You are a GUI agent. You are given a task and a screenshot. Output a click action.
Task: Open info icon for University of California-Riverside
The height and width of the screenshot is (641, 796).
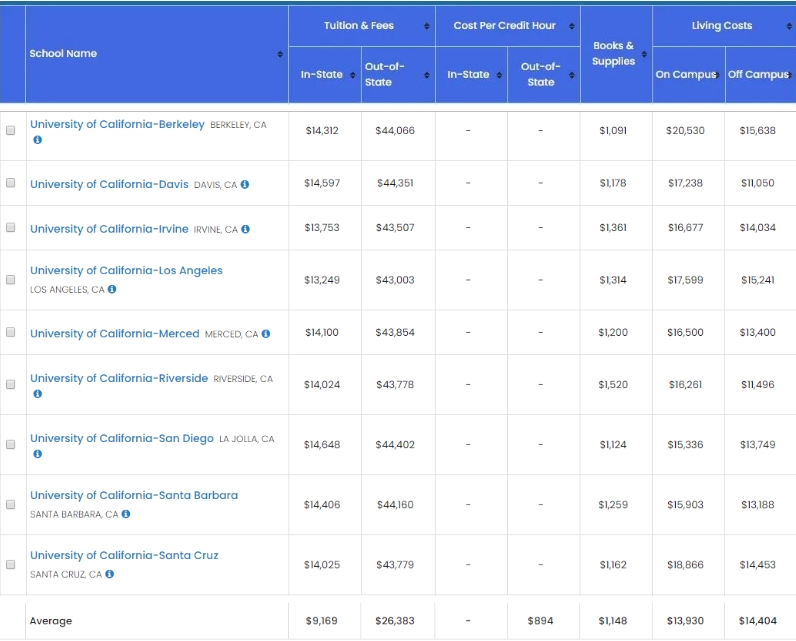click(38, 393)
